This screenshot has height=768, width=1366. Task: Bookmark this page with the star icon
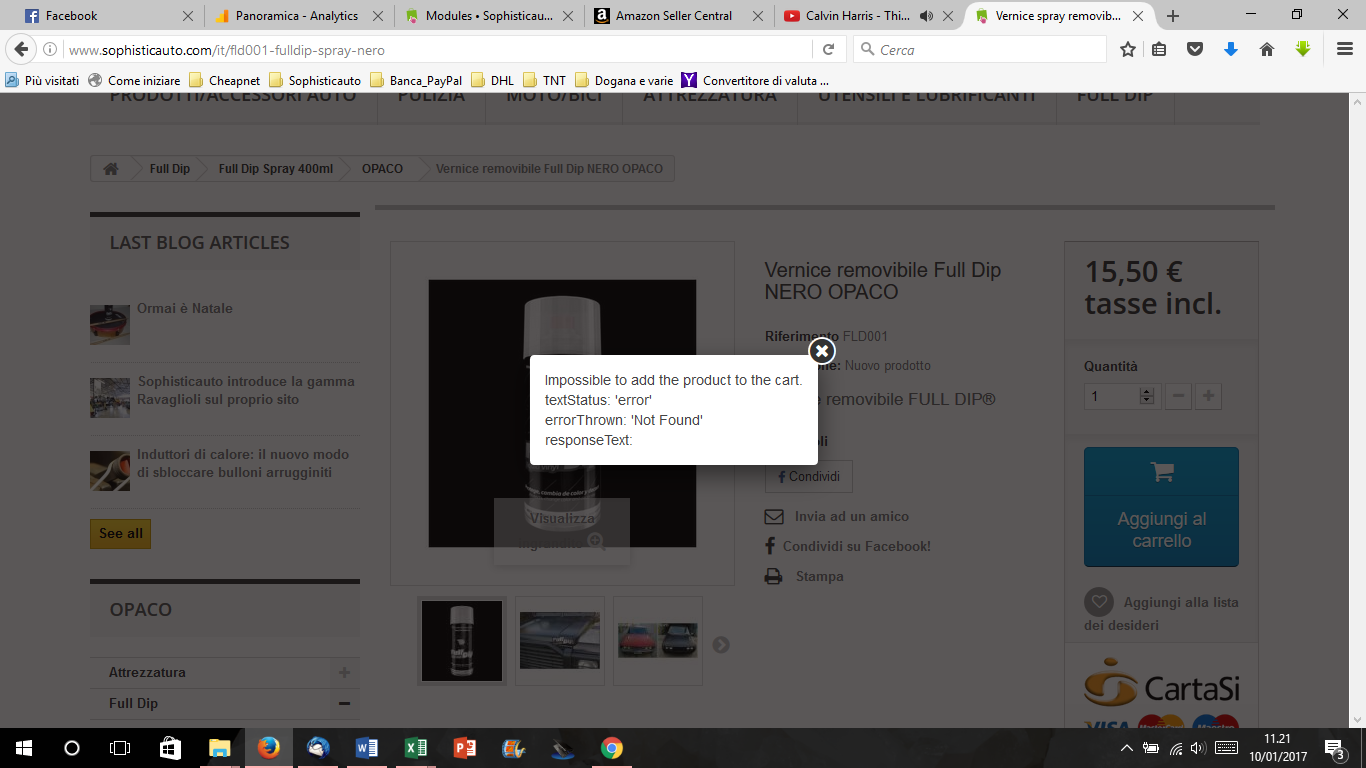pyautogui.click(x=1128, y=49)
